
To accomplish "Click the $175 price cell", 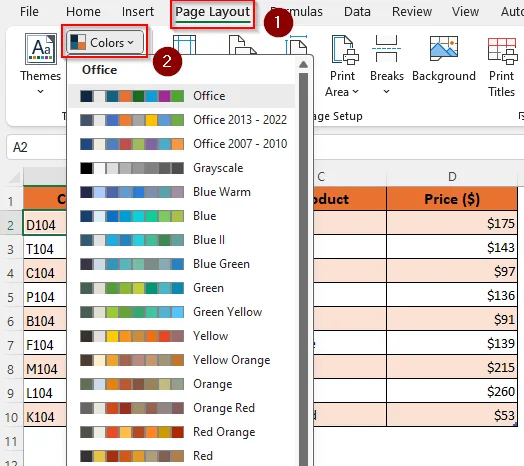I will pyautogui.click(x=452, y=223).
